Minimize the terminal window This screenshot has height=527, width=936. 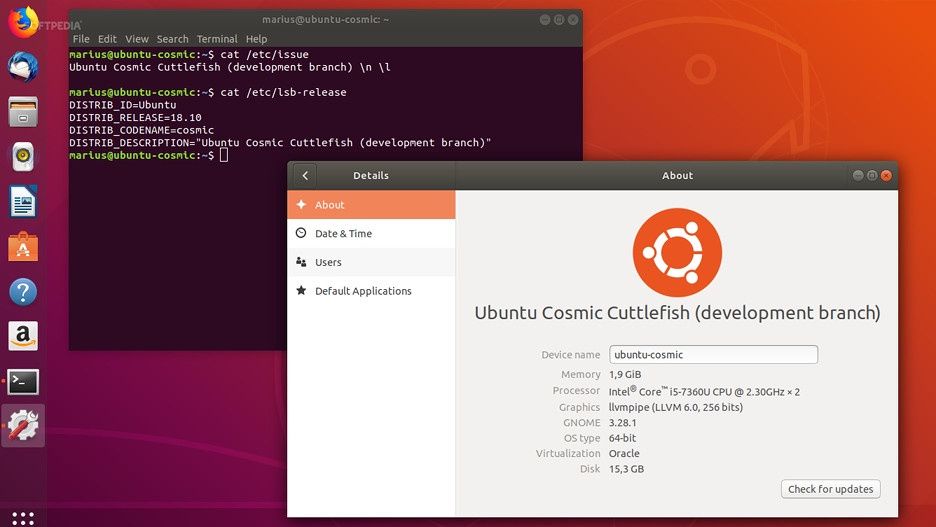544,20
